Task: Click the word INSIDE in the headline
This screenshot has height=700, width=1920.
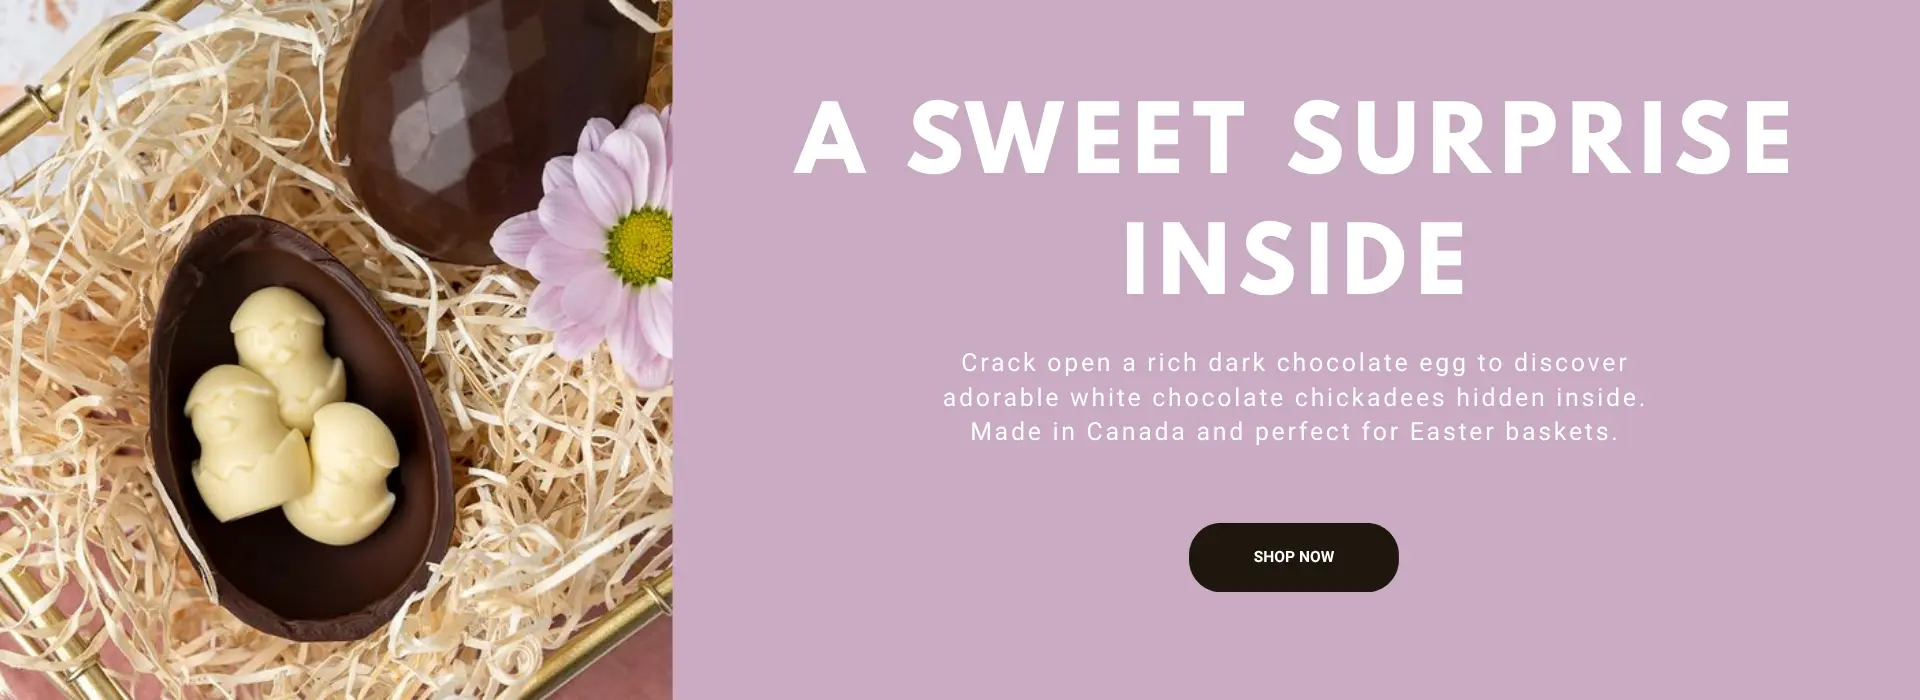Action: 1294,257
